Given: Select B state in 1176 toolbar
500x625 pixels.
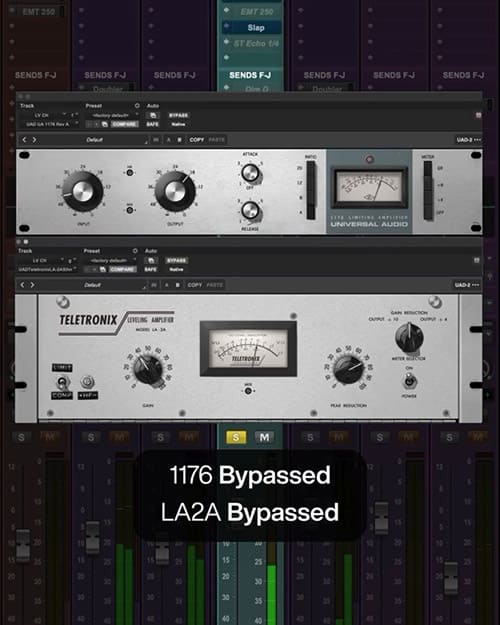Looking at the screenshot, I should (x=179, y=140).
